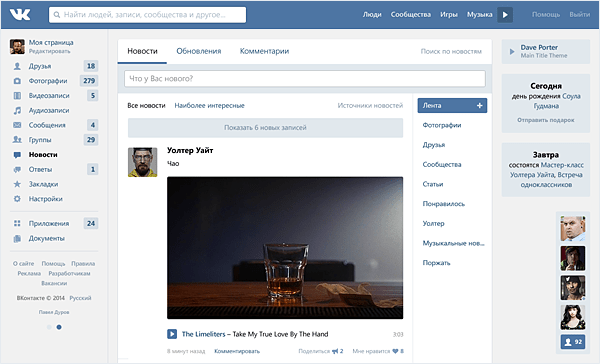Click the Videos film icon in sidebar
This screenshot has height=364, width=600.
pos(17,96)
